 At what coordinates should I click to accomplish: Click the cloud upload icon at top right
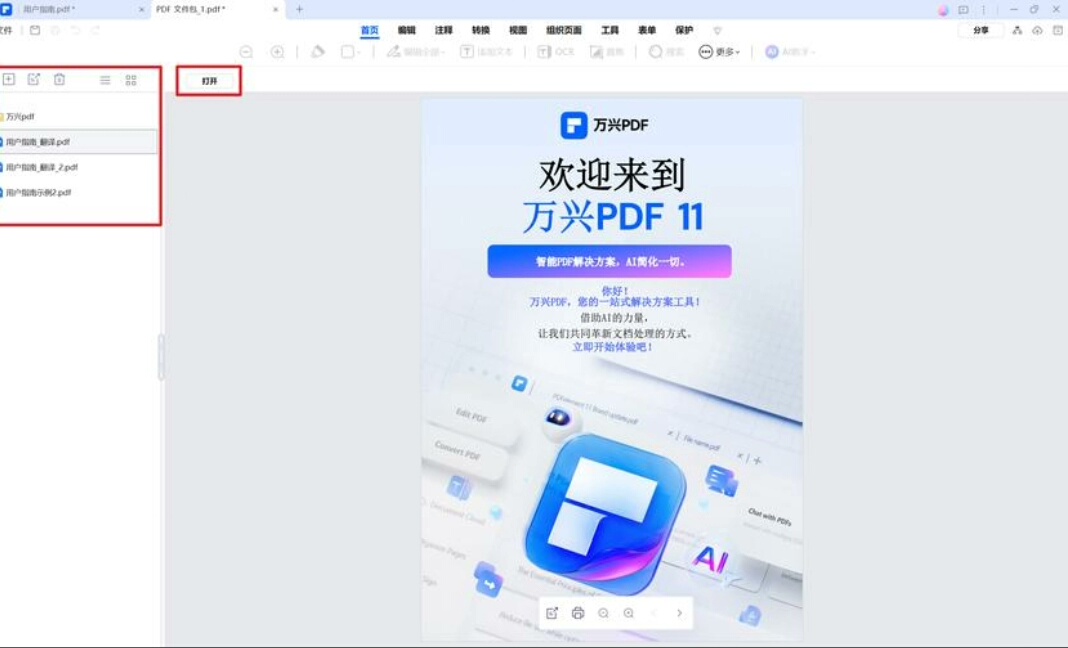[1037, 31]
